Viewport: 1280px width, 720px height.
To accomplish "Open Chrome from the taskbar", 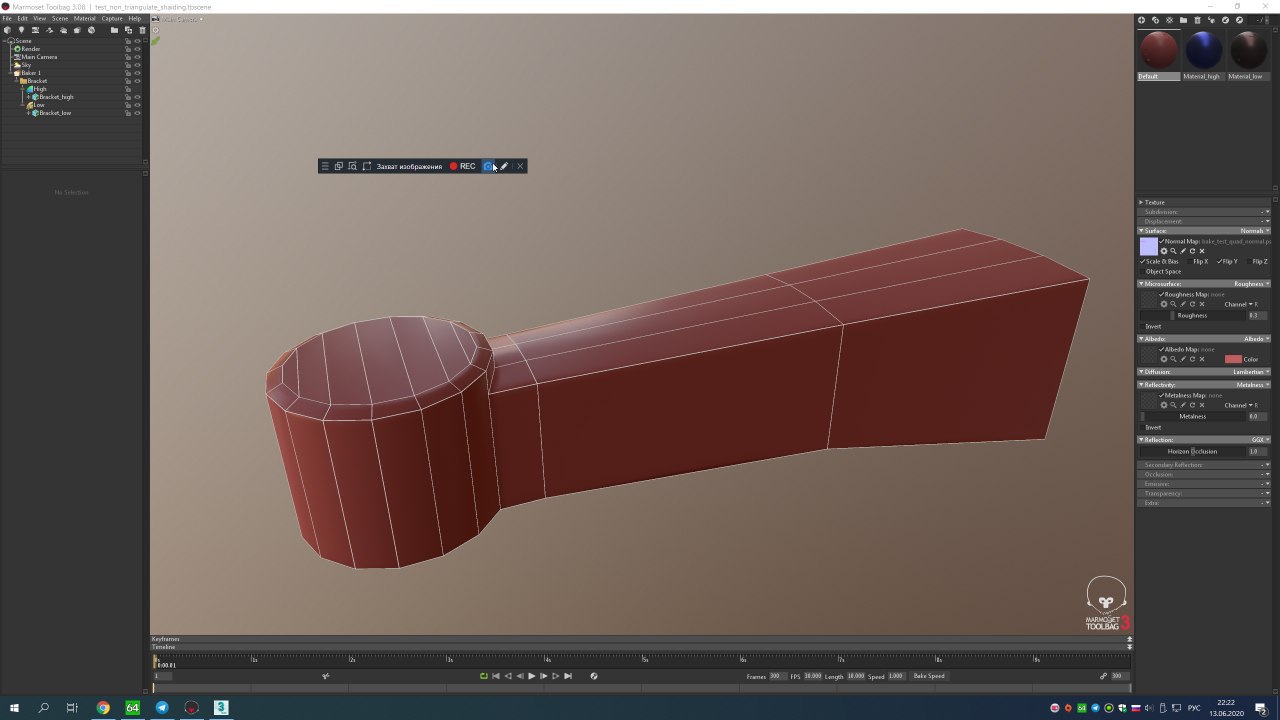I will [x=103, y=708].
